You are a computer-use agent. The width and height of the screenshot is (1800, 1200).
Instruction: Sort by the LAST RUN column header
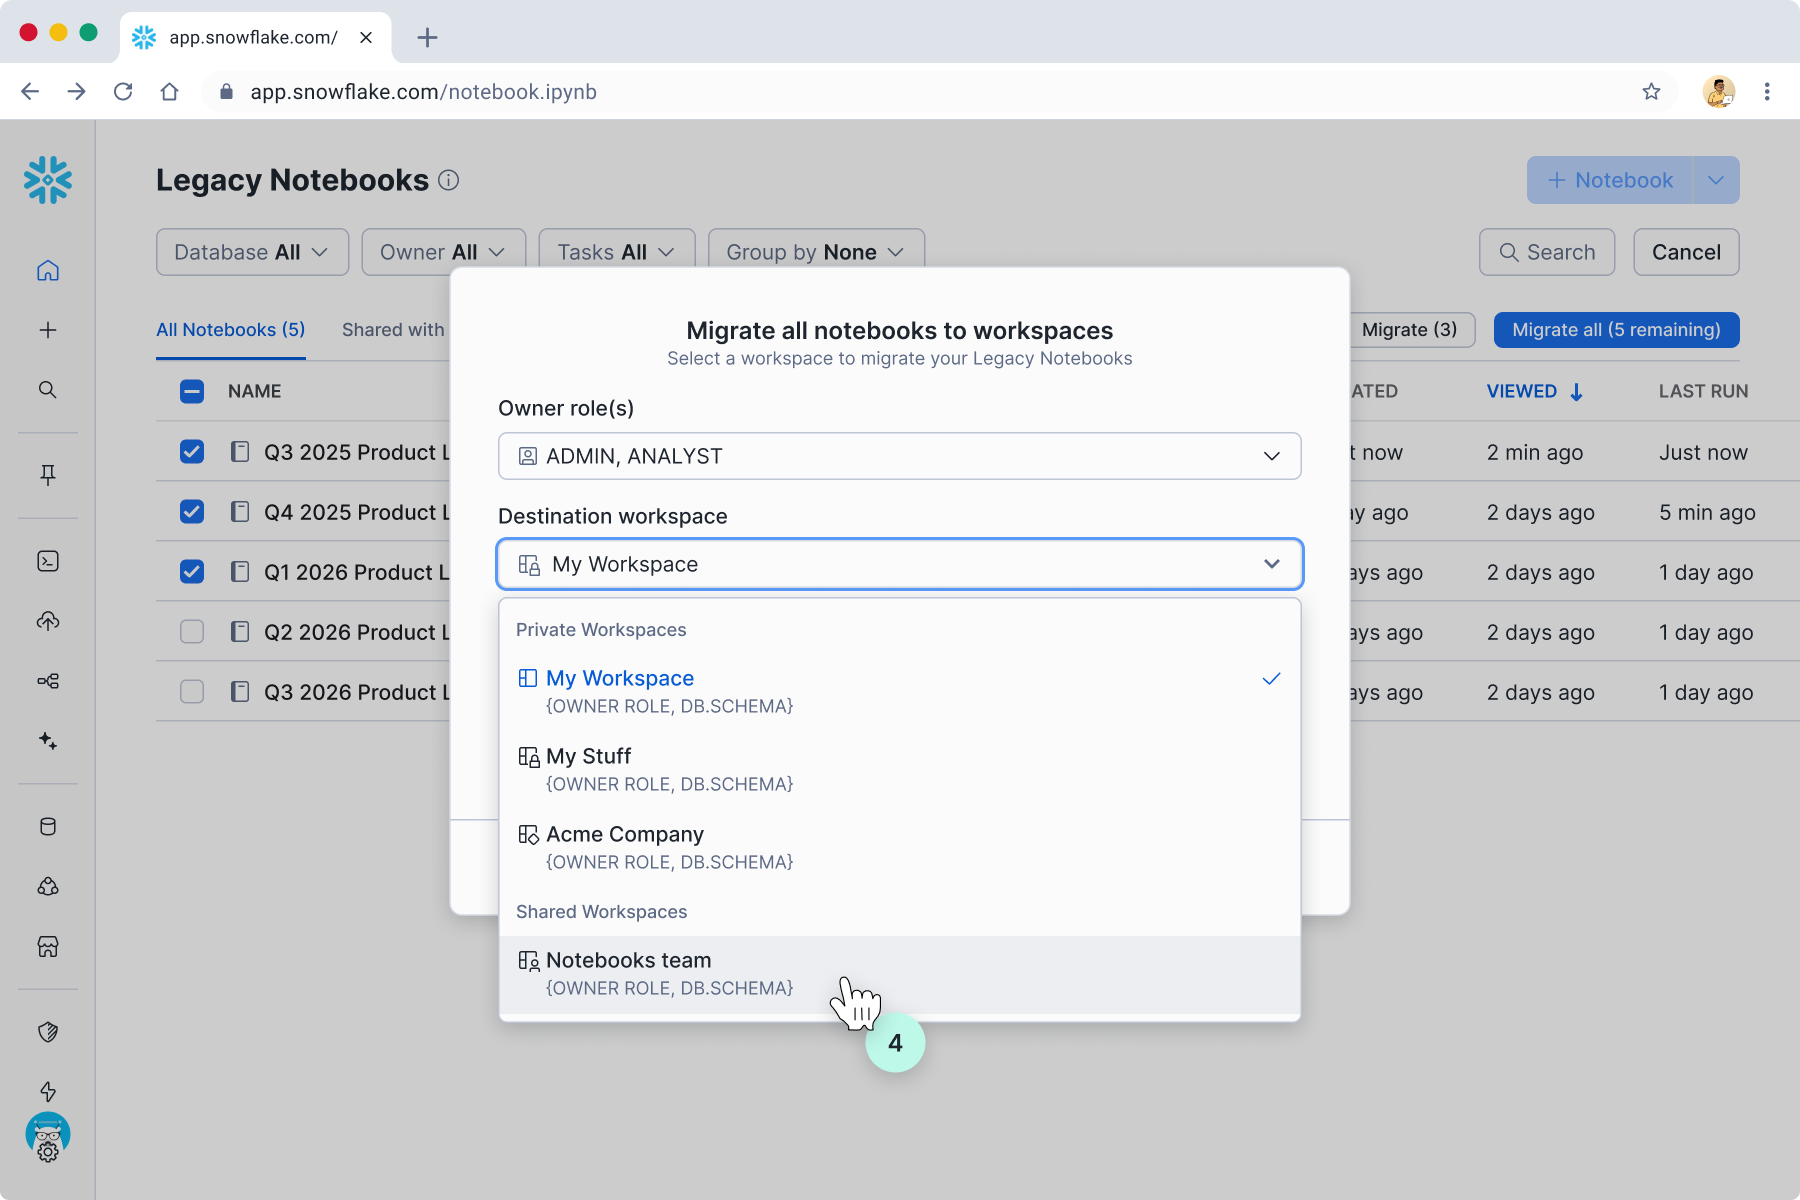[1703, 391]
